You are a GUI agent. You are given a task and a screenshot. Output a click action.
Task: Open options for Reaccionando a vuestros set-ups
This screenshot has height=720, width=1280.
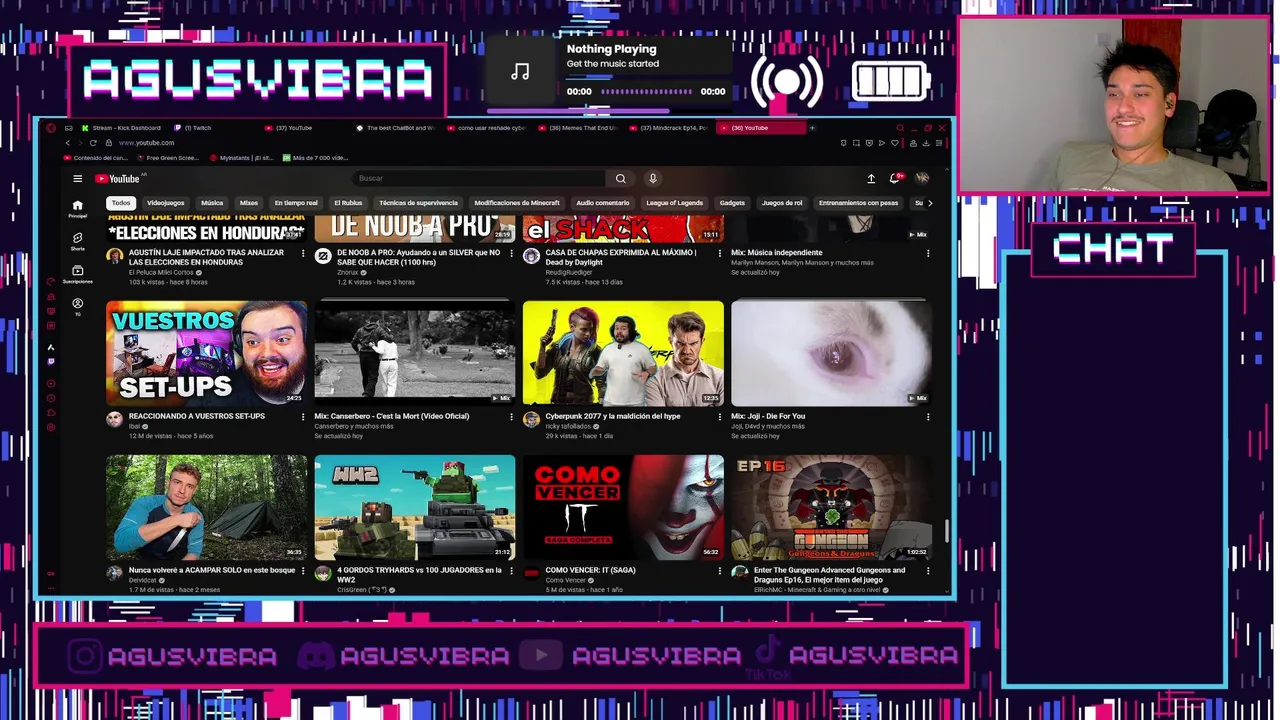(x=303, y=417)
